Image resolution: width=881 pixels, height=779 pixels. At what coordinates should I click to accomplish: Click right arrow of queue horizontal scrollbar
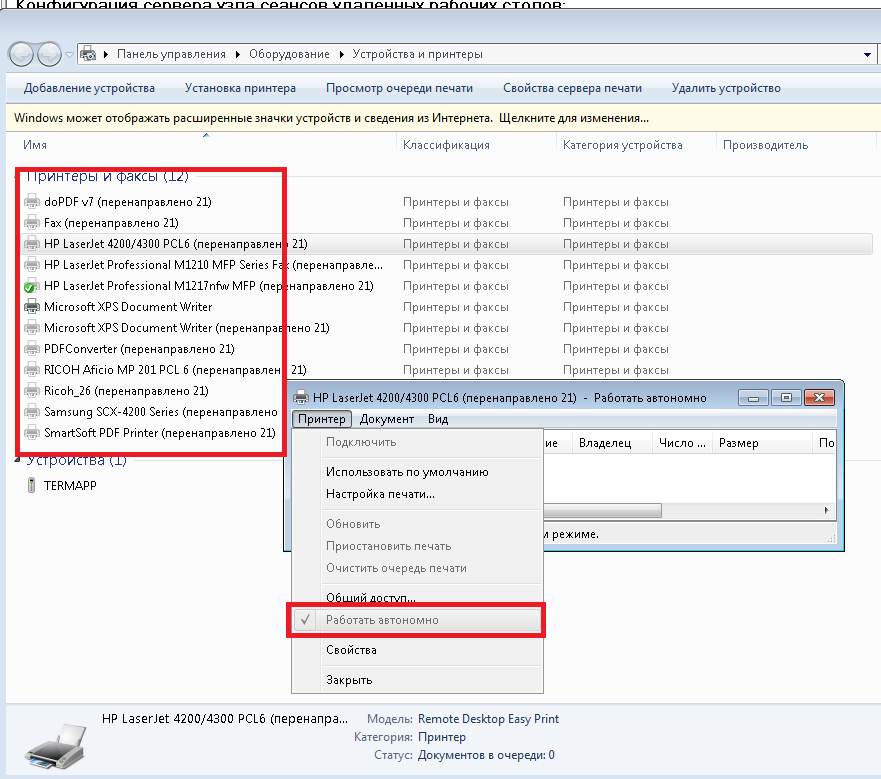click(826, 510)
